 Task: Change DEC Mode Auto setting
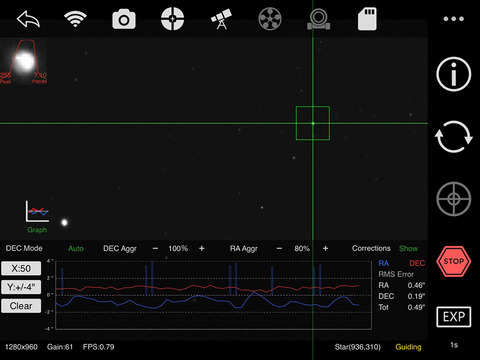tap(76, 249)
